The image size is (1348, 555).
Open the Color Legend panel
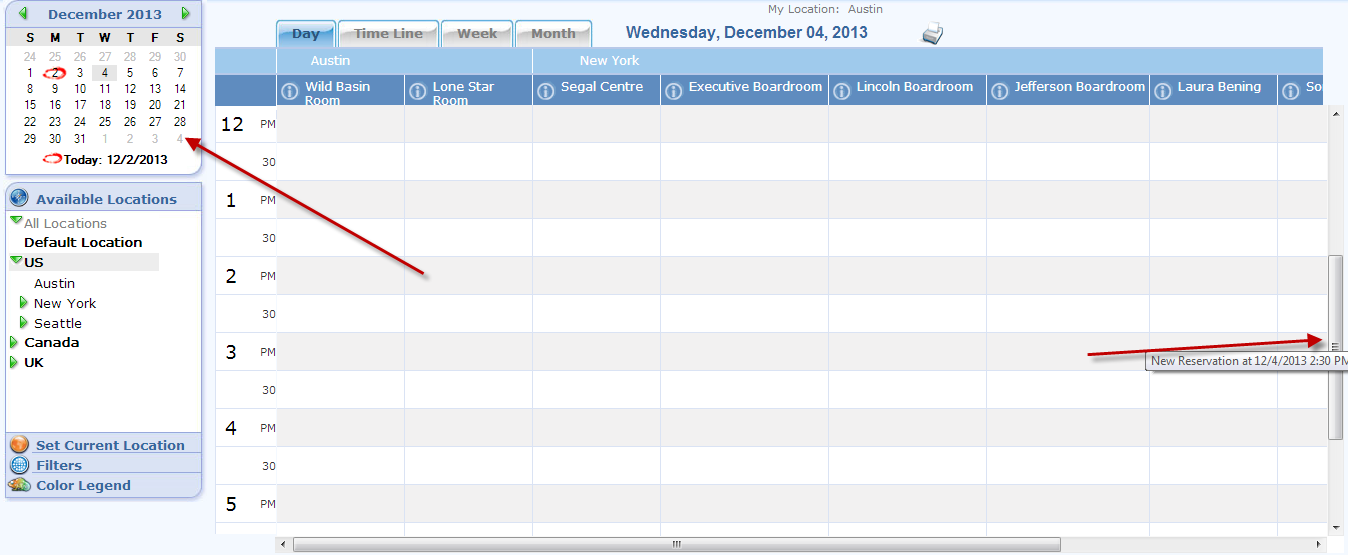pyautogui.click(x=83, y=486)
